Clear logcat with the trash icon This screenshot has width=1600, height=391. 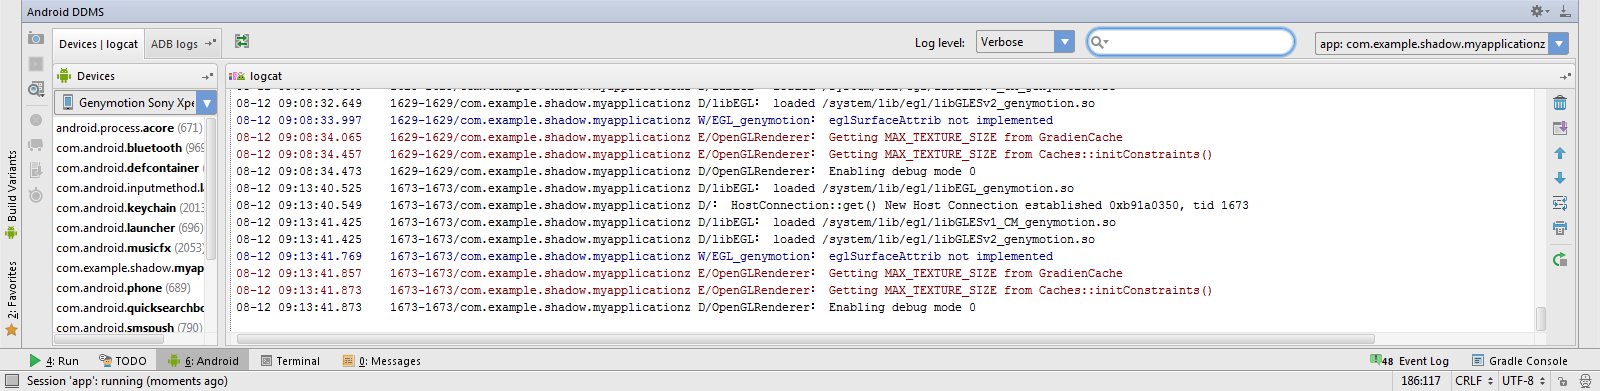point(1560,102)
